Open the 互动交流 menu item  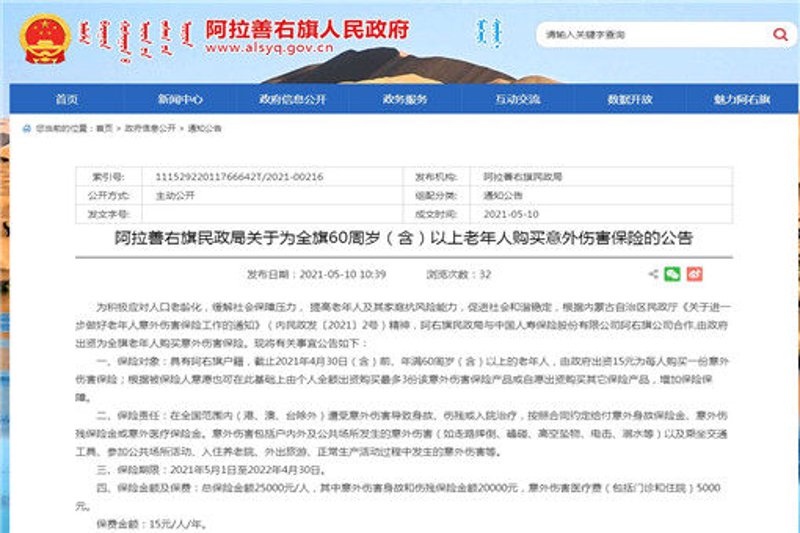click(518, 99)
